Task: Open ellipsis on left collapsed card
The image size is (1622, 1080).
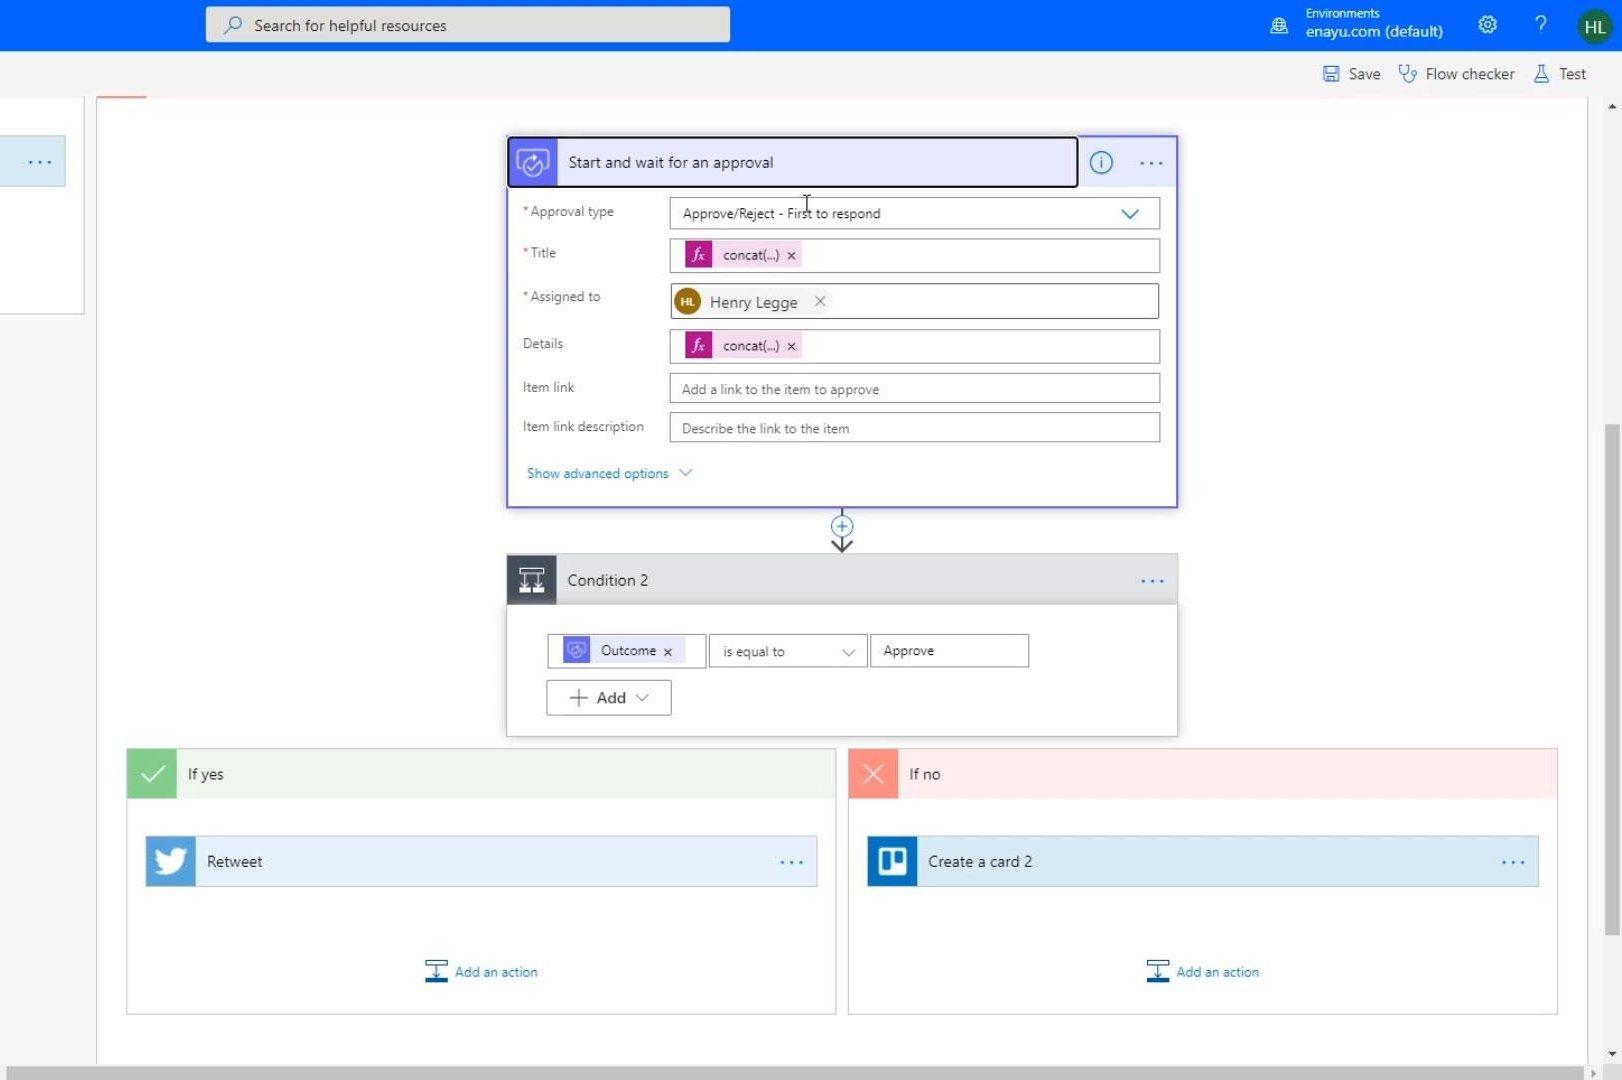Action: tap(40, 162)
